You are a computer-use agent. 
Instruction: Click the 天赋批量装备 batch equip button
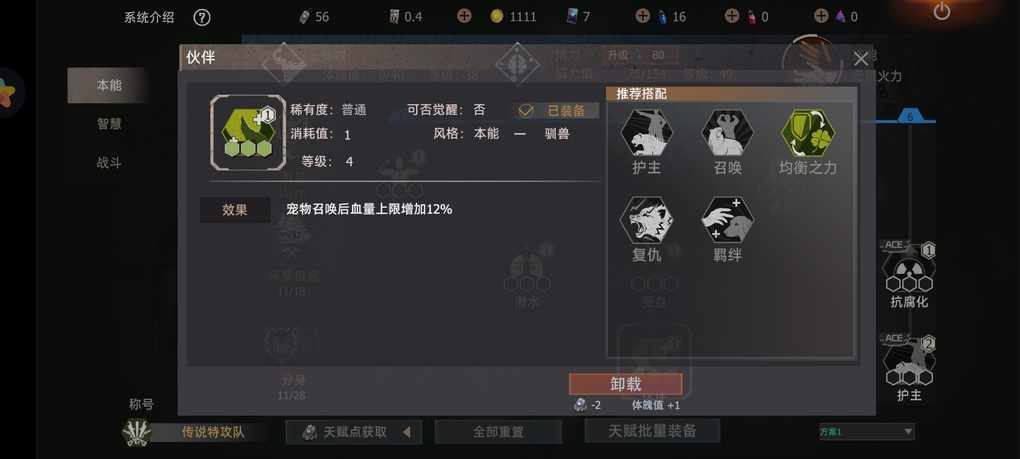click(x=652, y=430)
